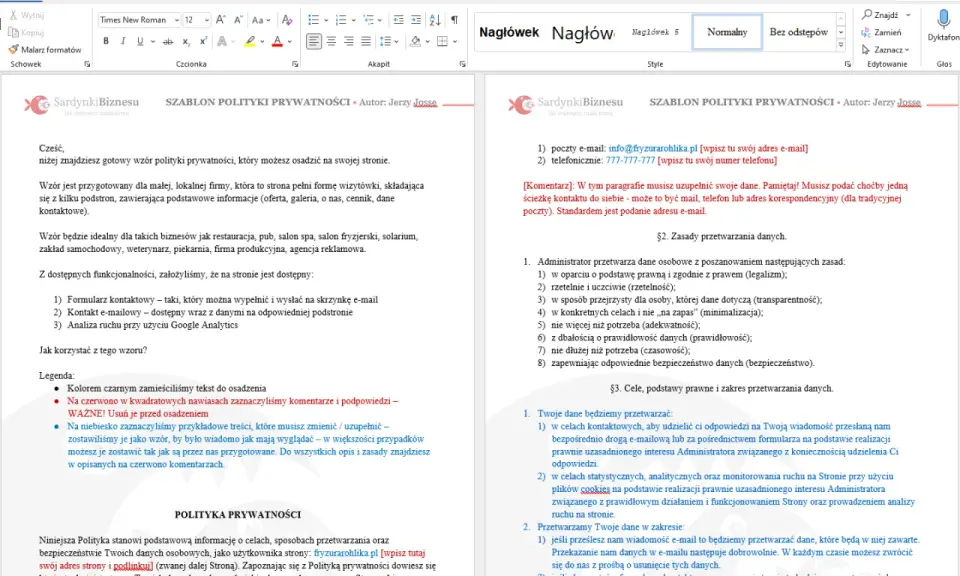This screenshot has width=960, height=576.
Task: Open the highlight color dropdown arrow
Action: [x=262, y=42]
